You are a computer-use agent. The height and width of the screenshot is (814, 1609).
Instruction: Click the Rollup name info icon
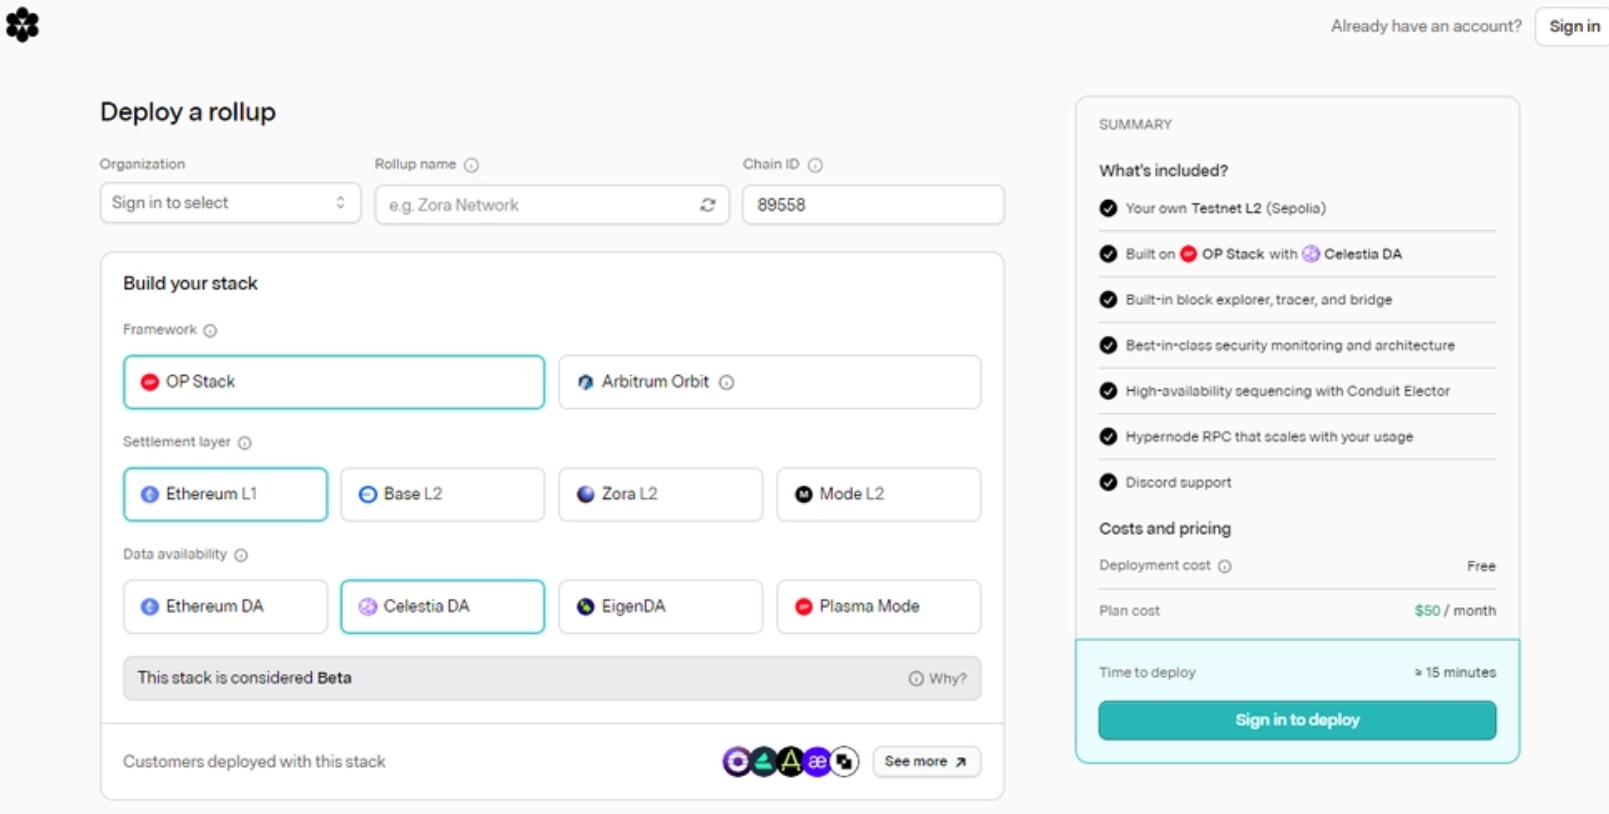[472, 165]
